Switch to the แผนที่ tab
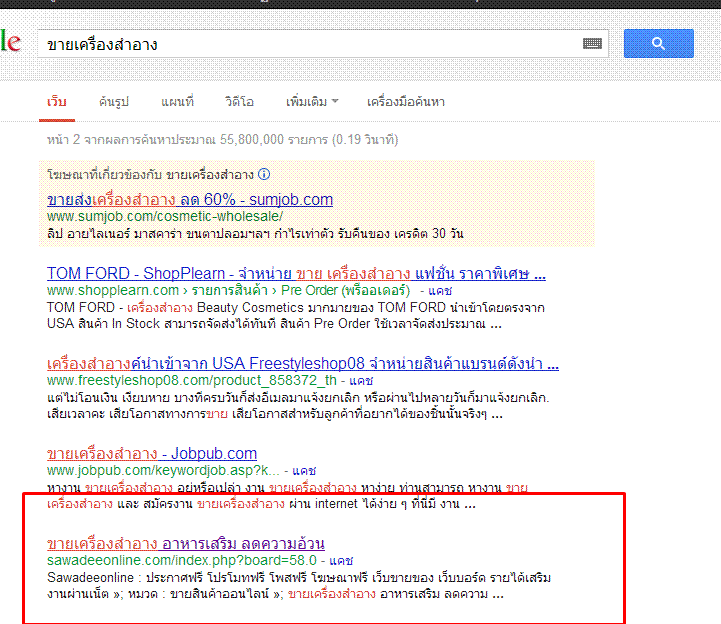Image resolution: width=721 pixels, height=624 pixels. (x=177, y=102)
